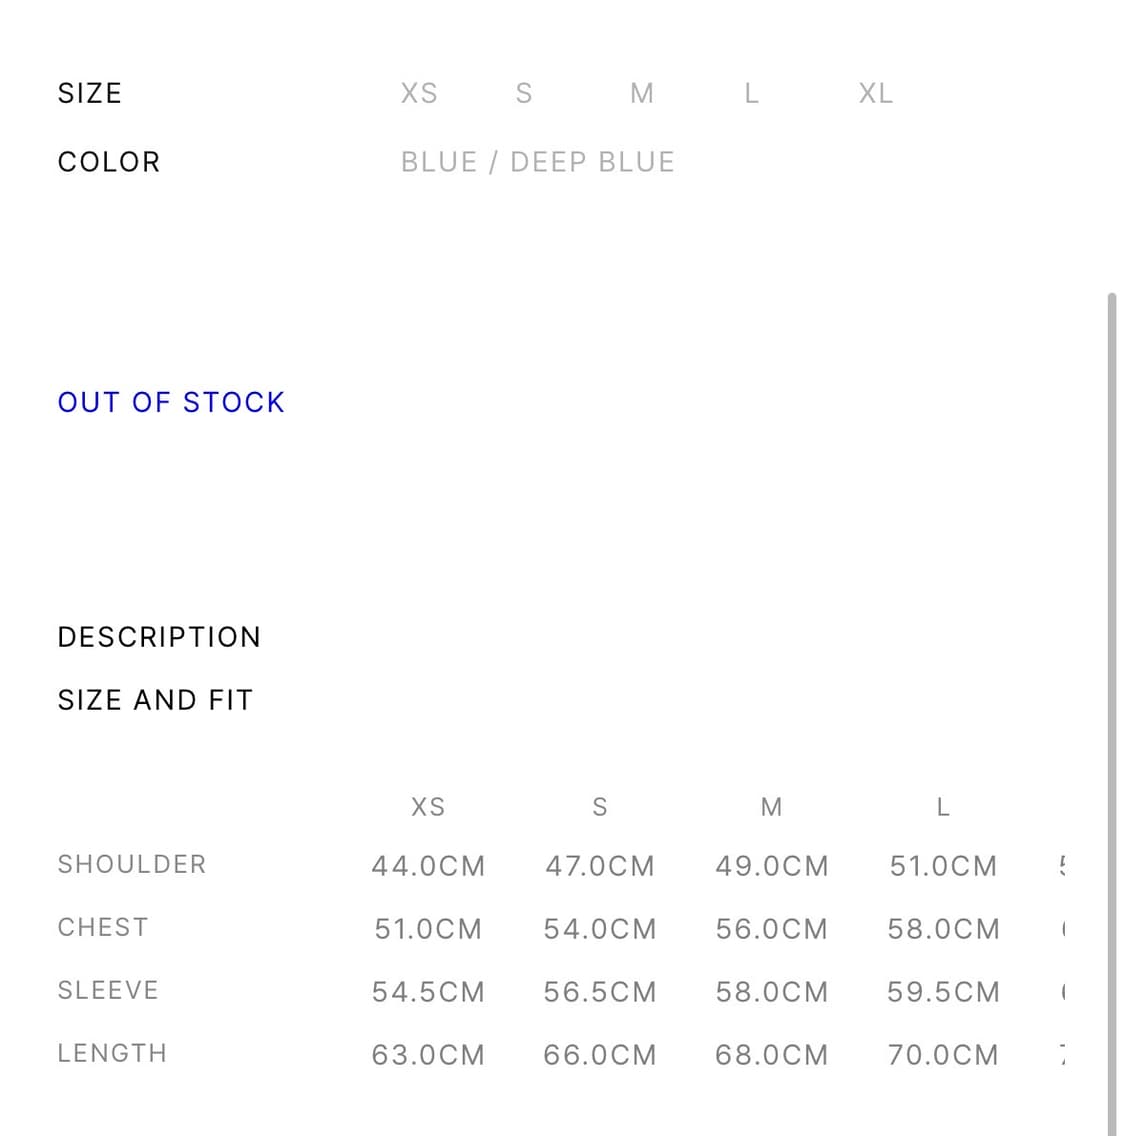Click the S column header in table
This screenshot has width=1125, height=1136.
600,807
